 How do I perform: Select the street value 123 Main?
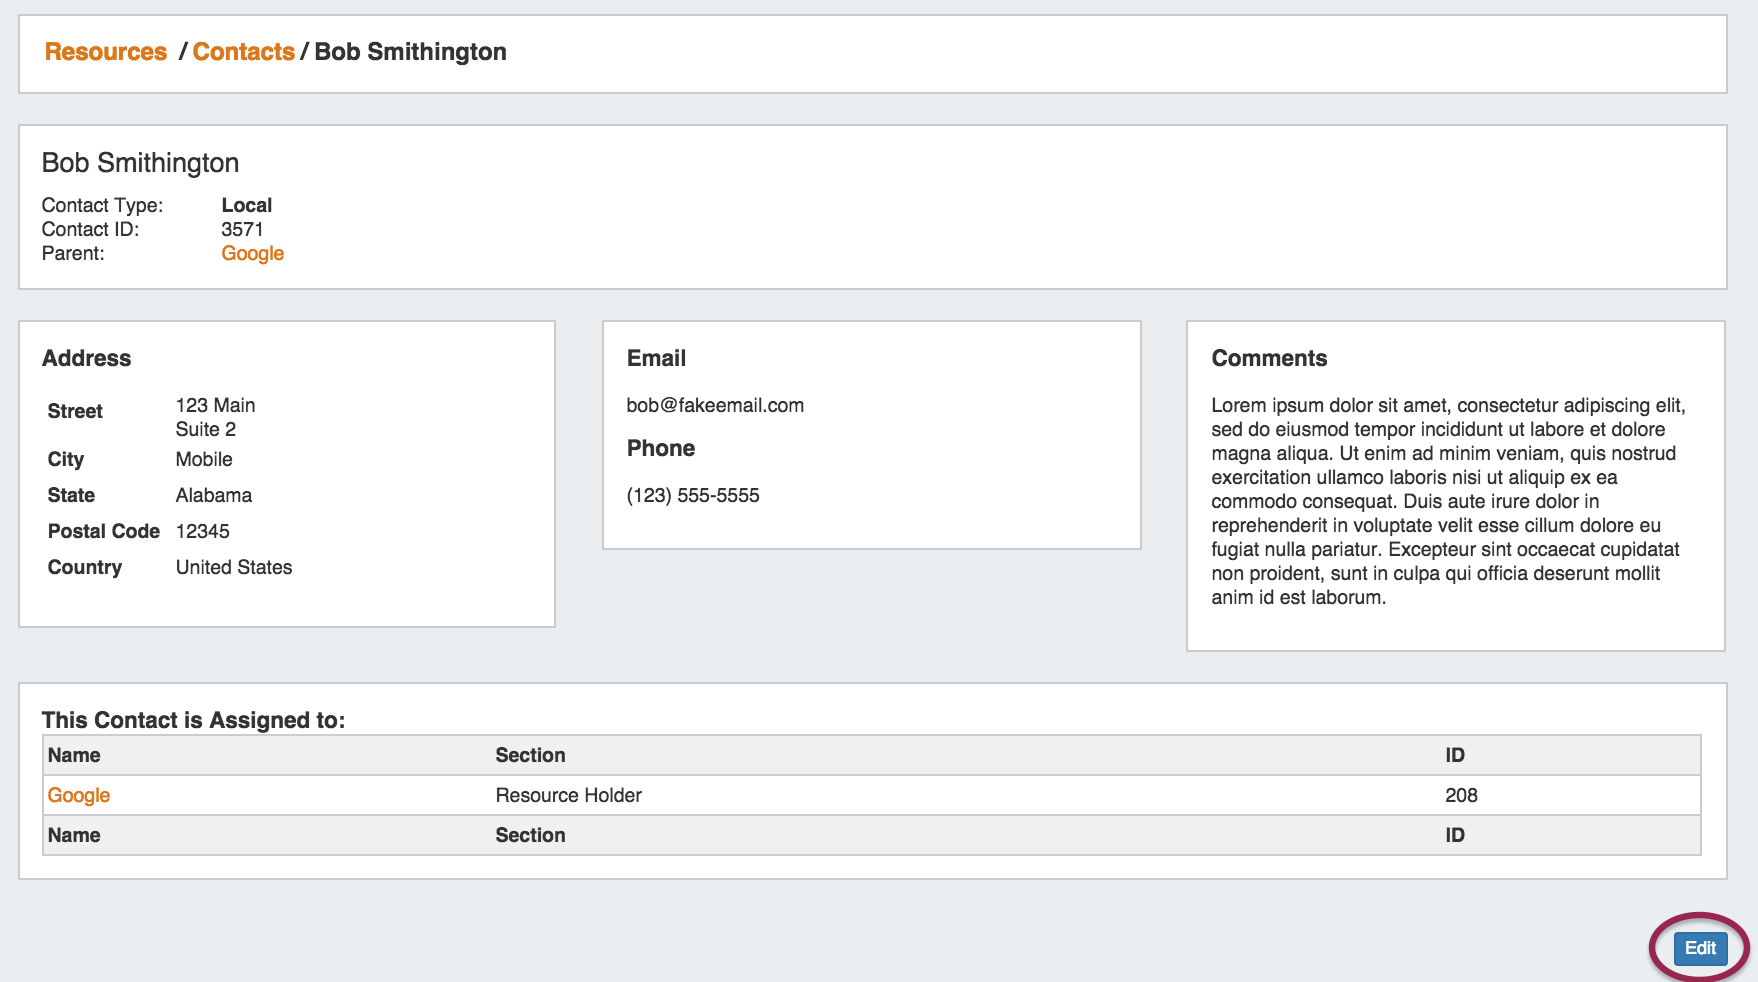[215, 406]
